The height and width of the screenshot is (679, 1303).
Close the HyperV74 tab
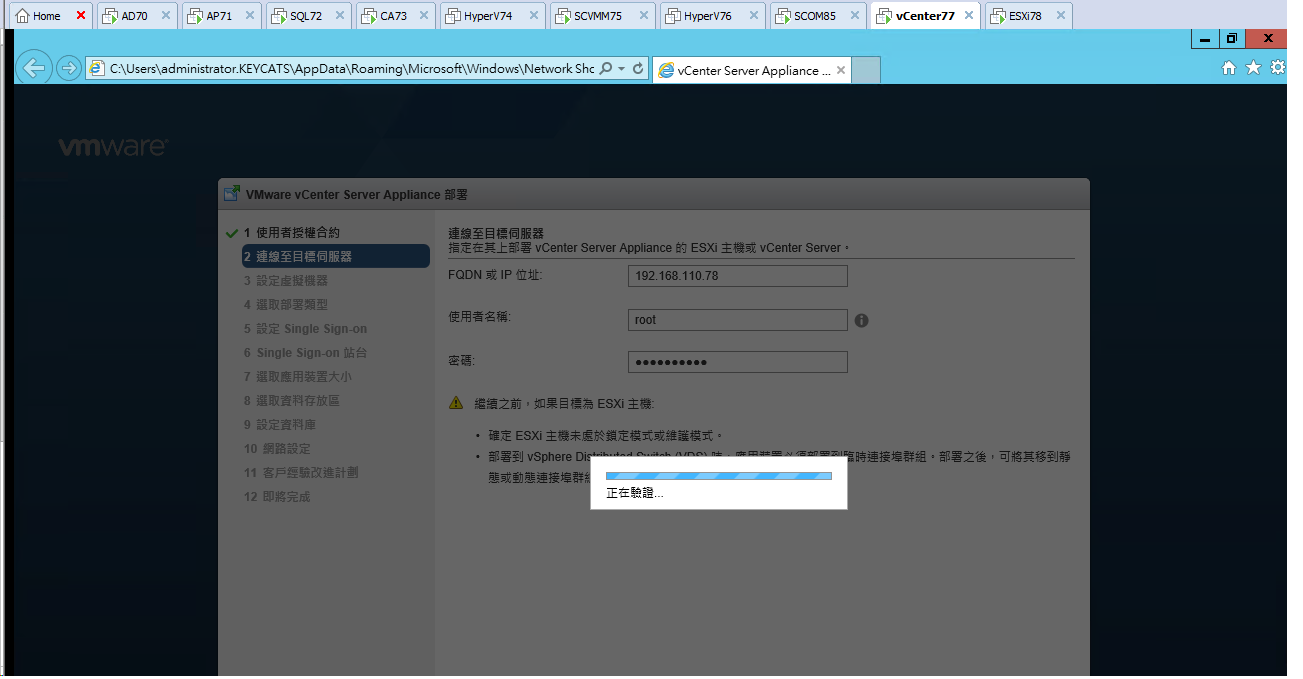[532, 16]
